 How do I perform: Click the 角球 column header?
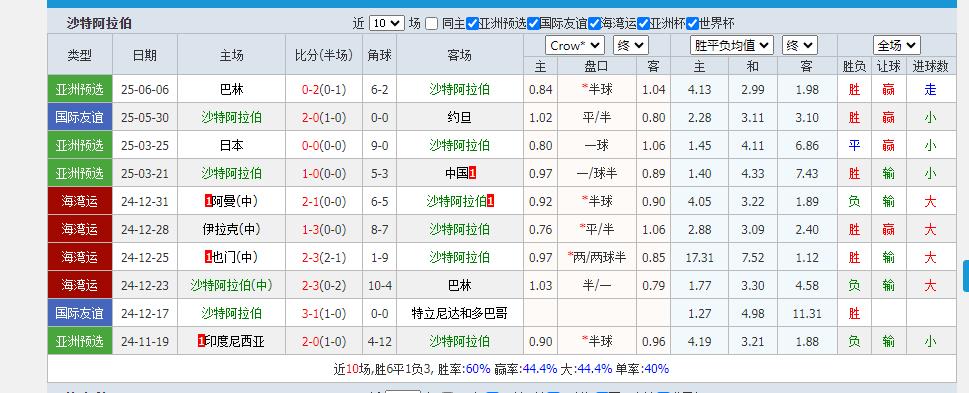379,55
